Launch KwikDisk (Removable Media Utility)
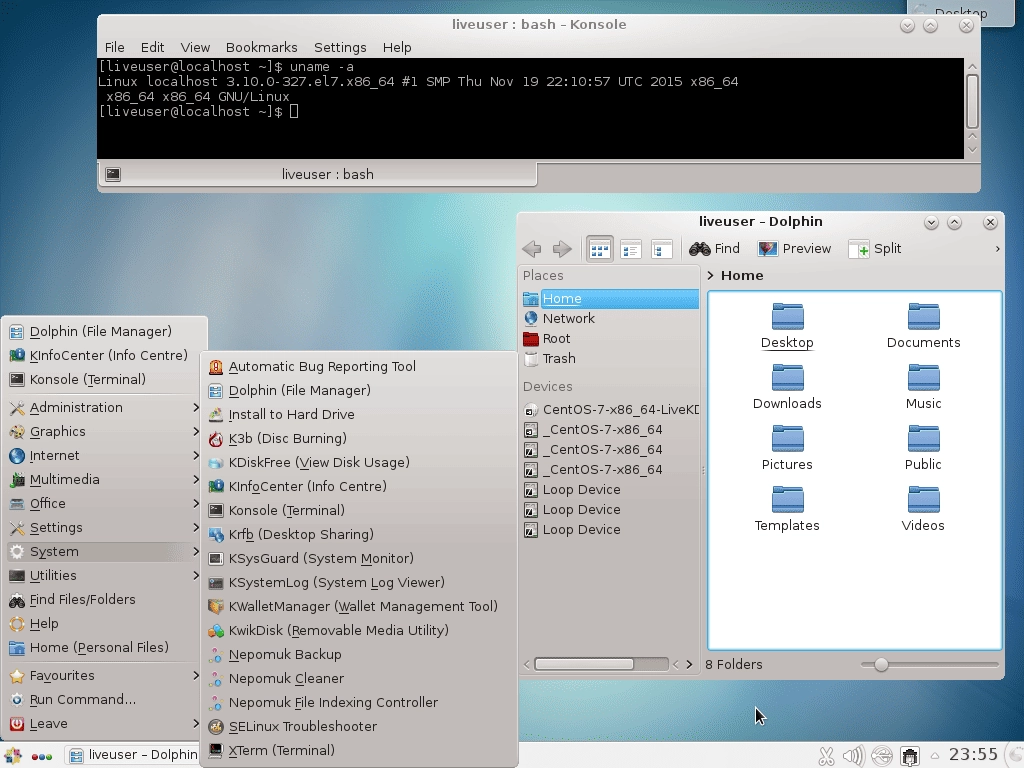The image size is (1024, 768). (359, 631)
